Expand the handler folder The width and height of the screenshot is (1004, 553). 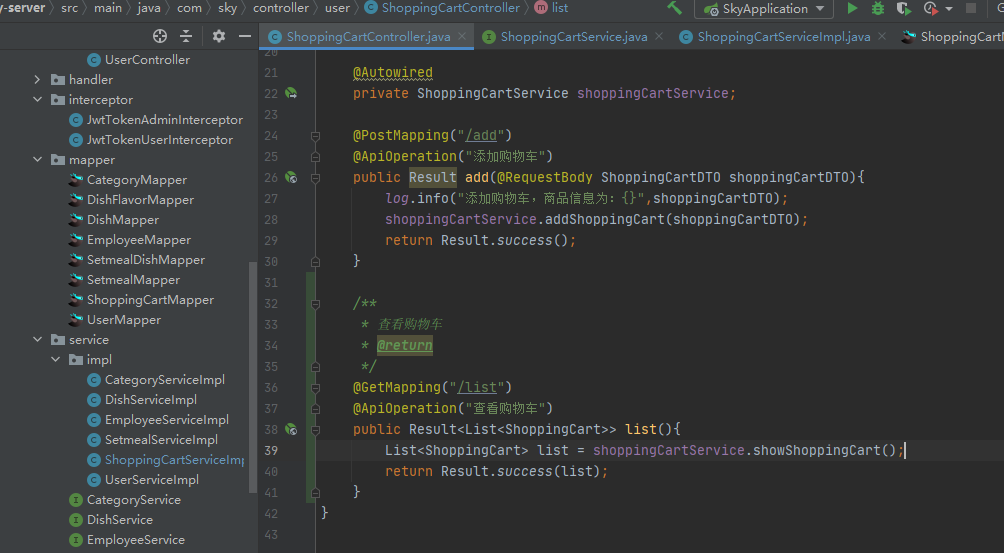click(x=37, y=79)
